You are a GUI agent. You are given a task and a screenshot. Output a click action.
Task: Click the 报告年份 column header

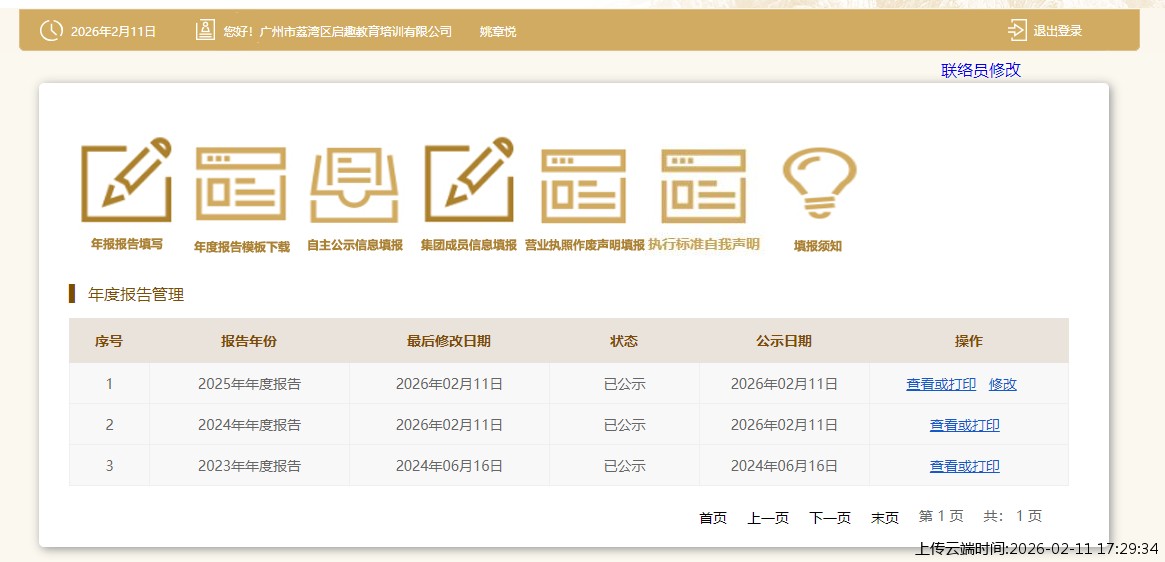[249, 341]
